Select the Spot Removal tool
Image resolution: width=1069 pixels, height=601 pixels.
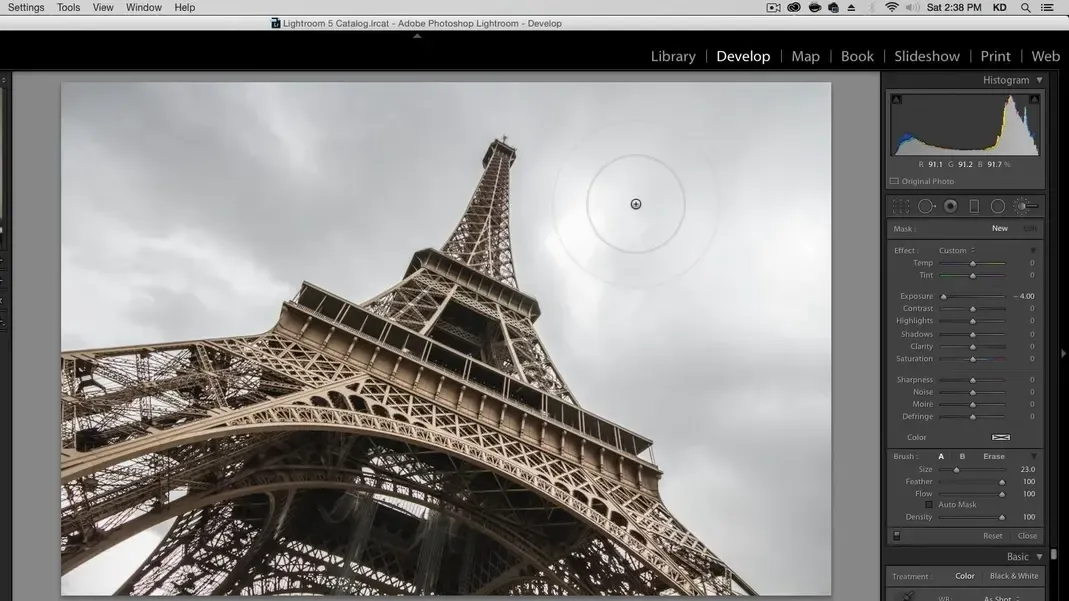926,206
